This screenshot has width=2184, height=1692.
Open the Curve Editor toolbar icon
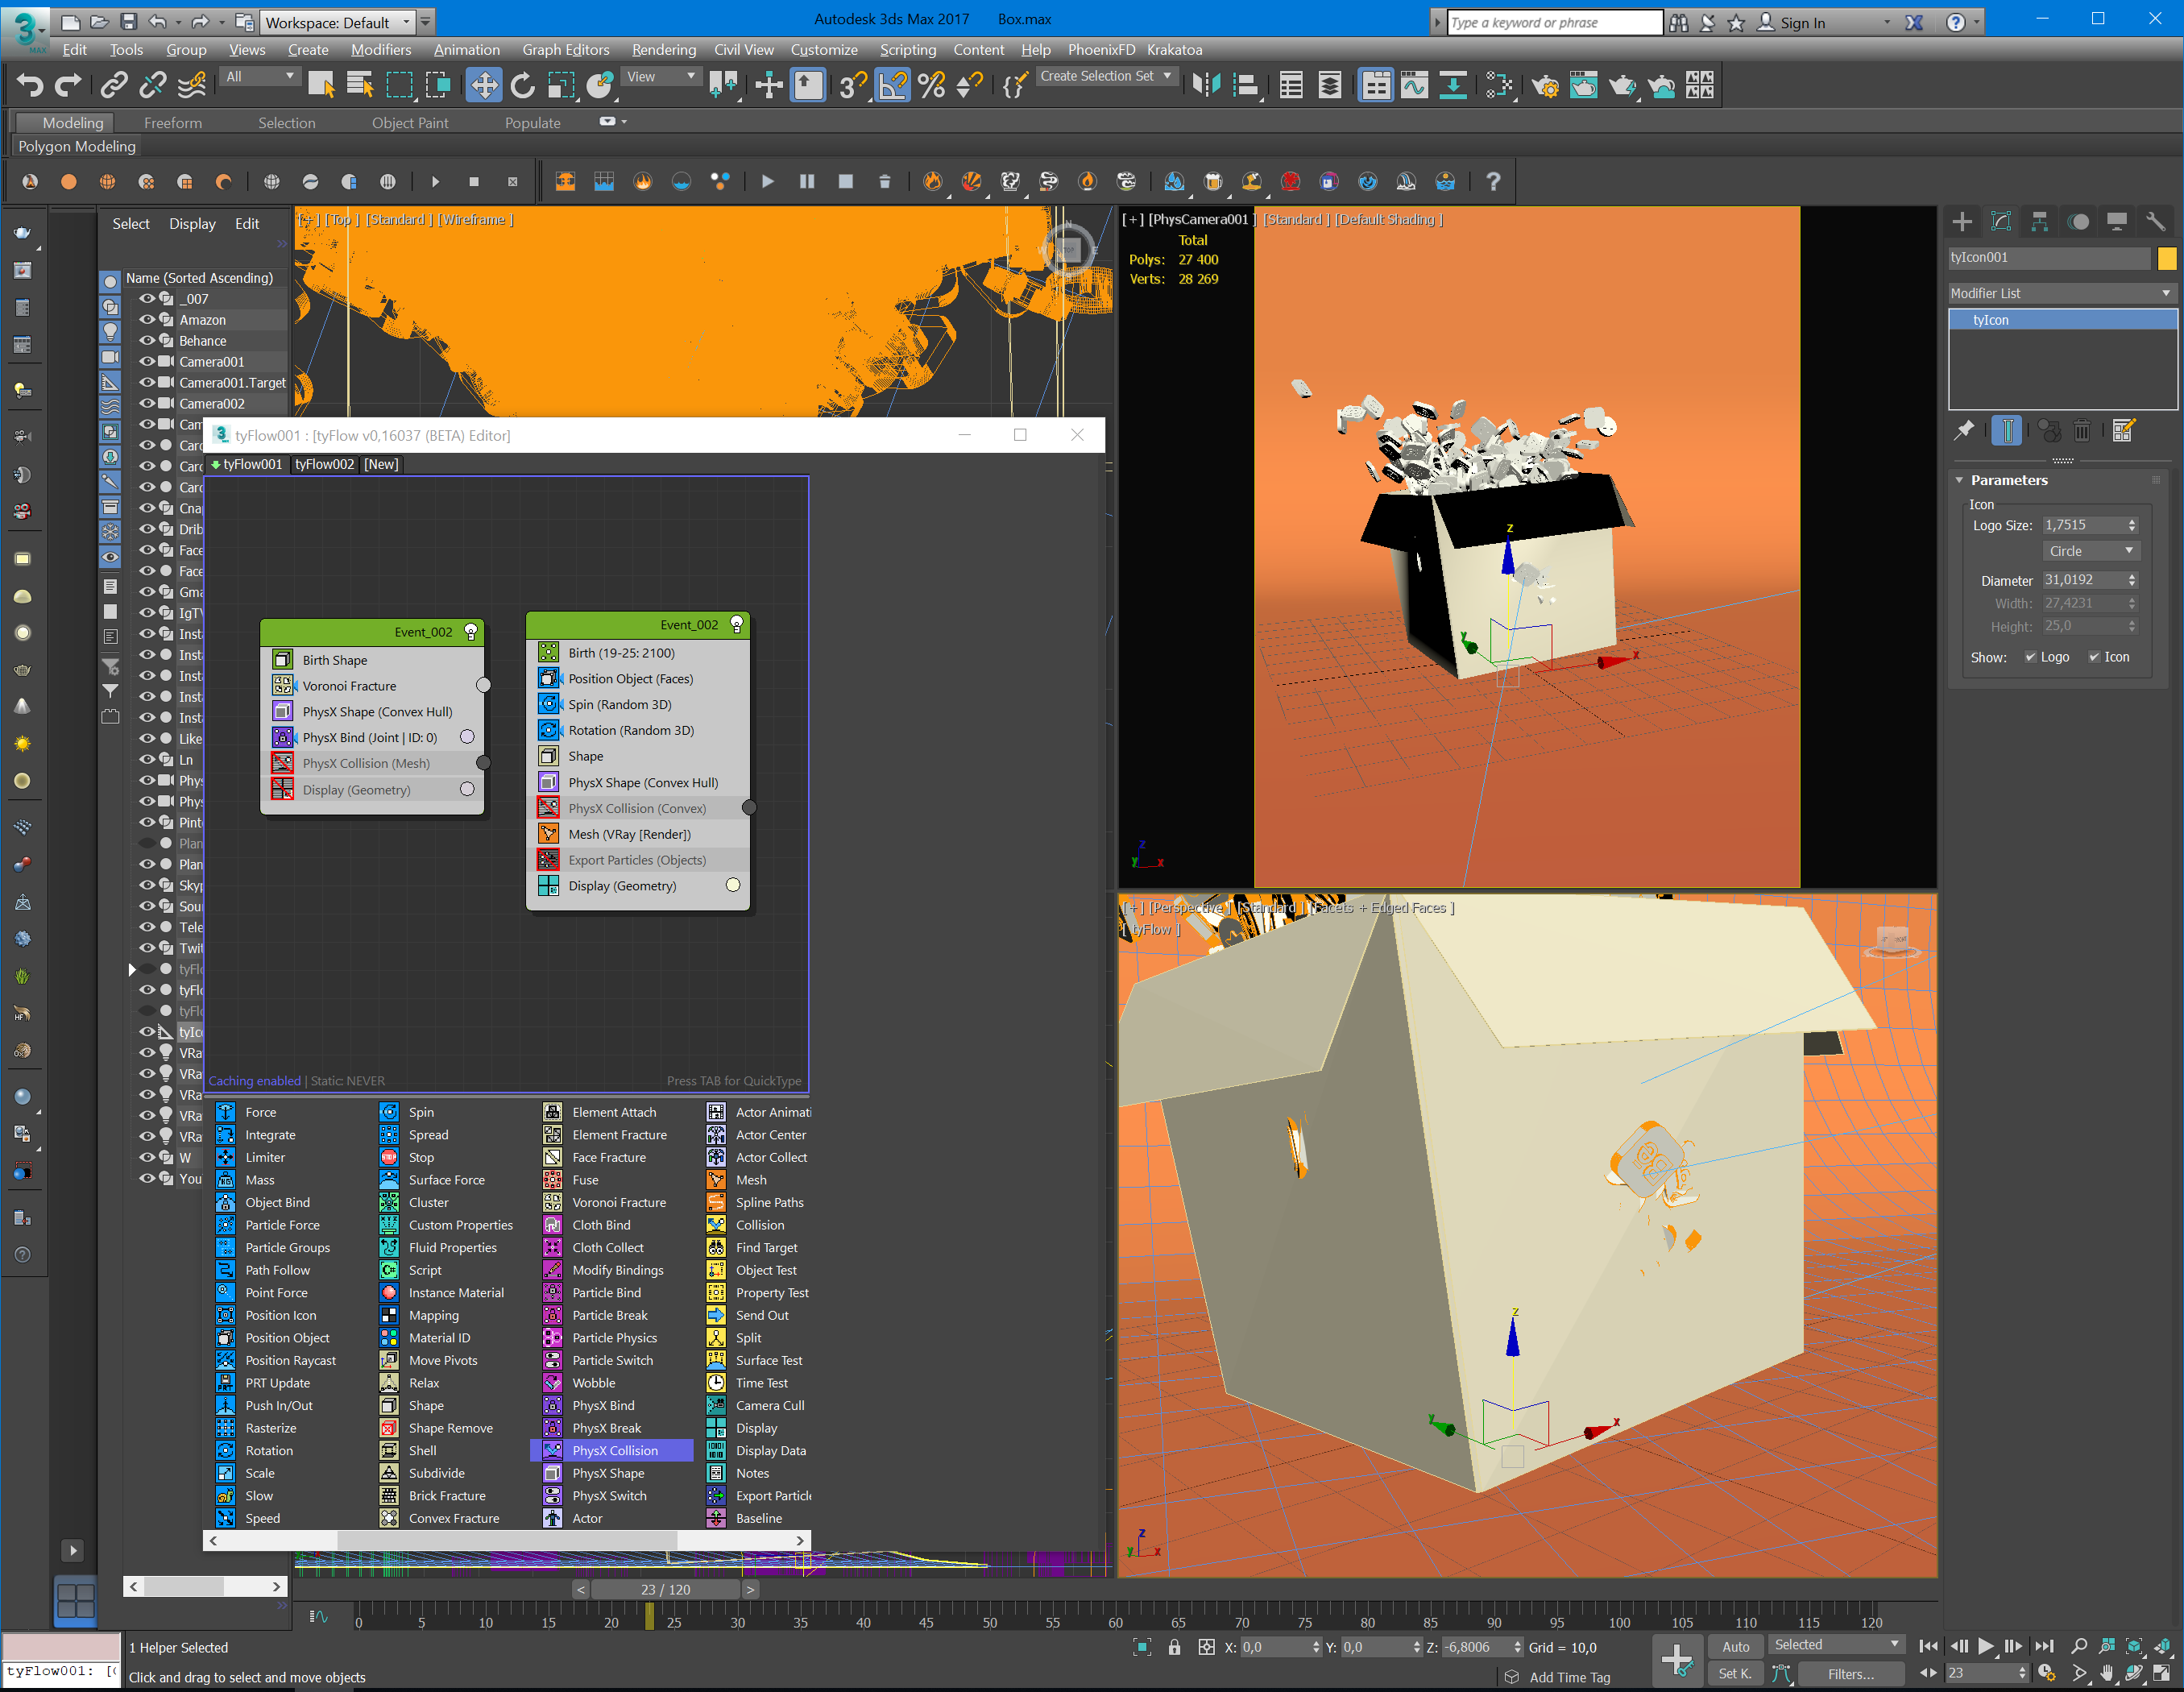[x=1414, y=86]
